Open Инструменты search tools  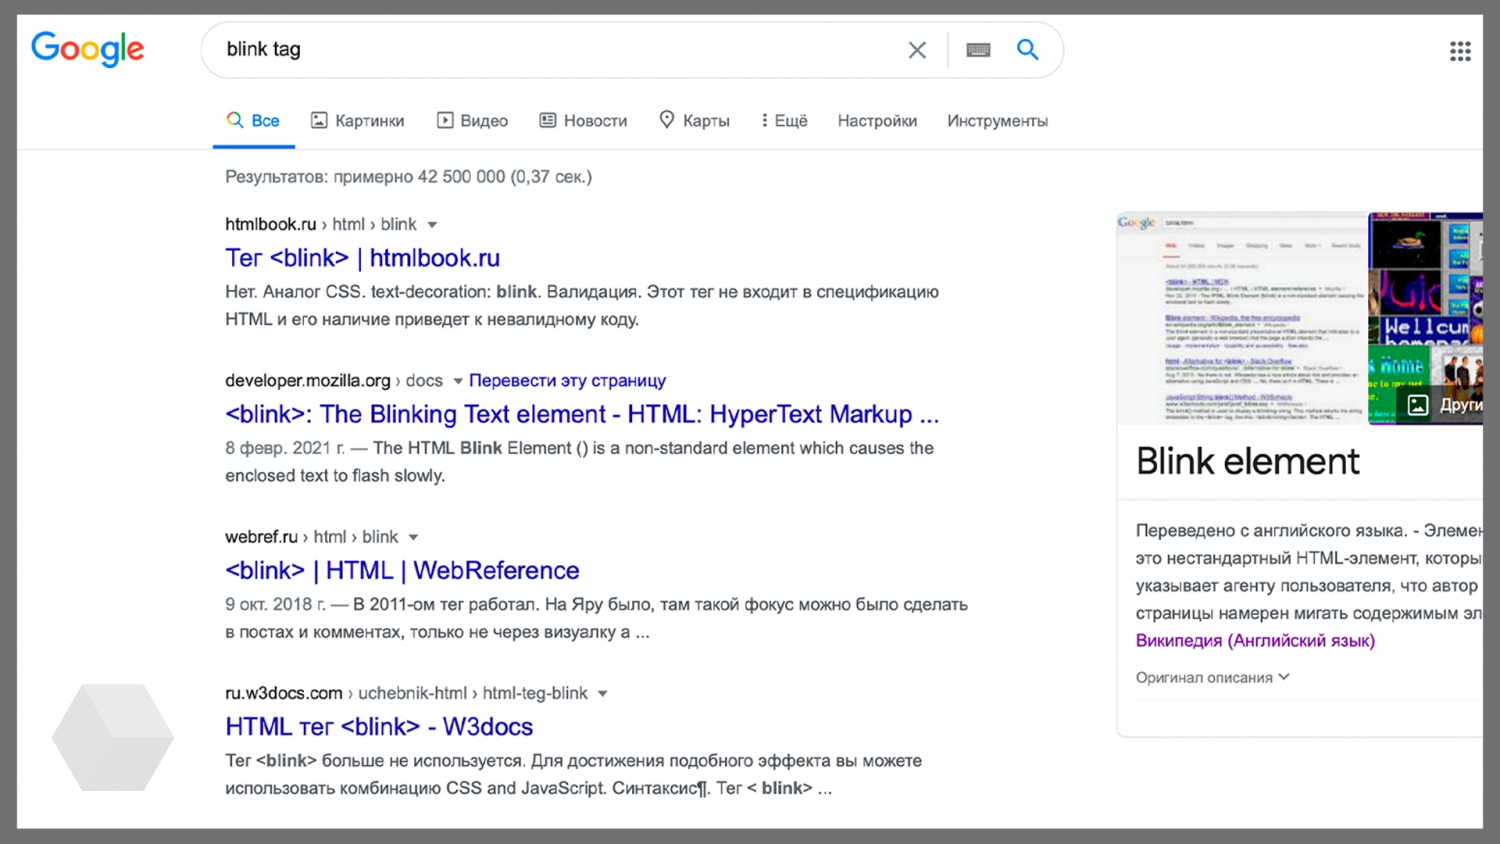(x=997, y=121)
